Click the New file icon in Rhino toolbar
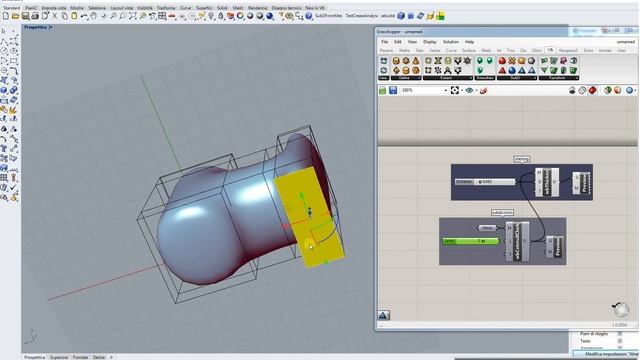The image size is (640, 360). 6,16
